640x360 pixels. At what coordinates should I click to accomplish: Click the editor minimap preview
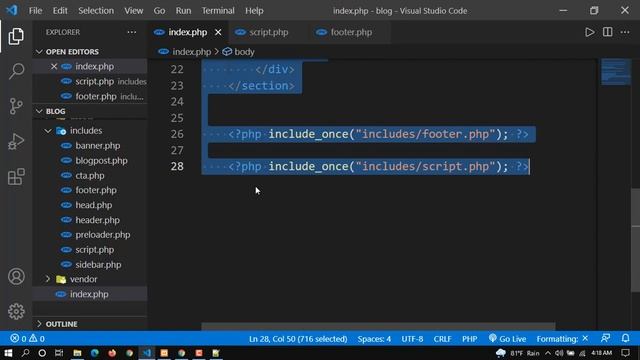pyautogui.click(x=616, y=72)
